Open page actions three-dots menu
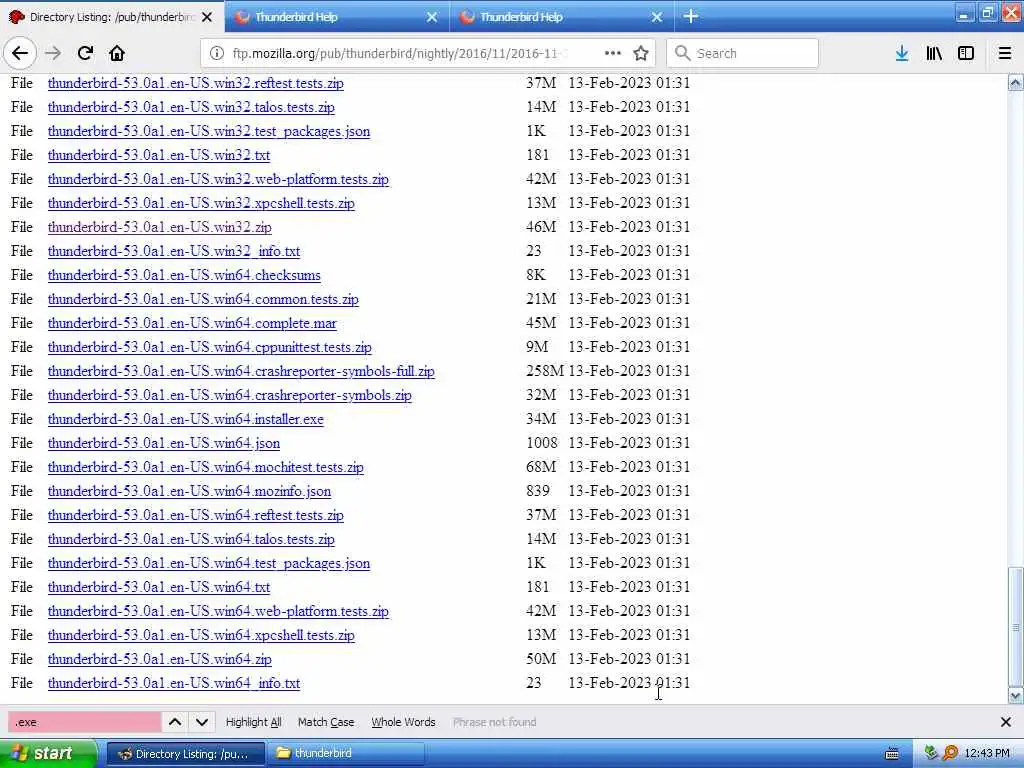 click(x=613, y=53)
